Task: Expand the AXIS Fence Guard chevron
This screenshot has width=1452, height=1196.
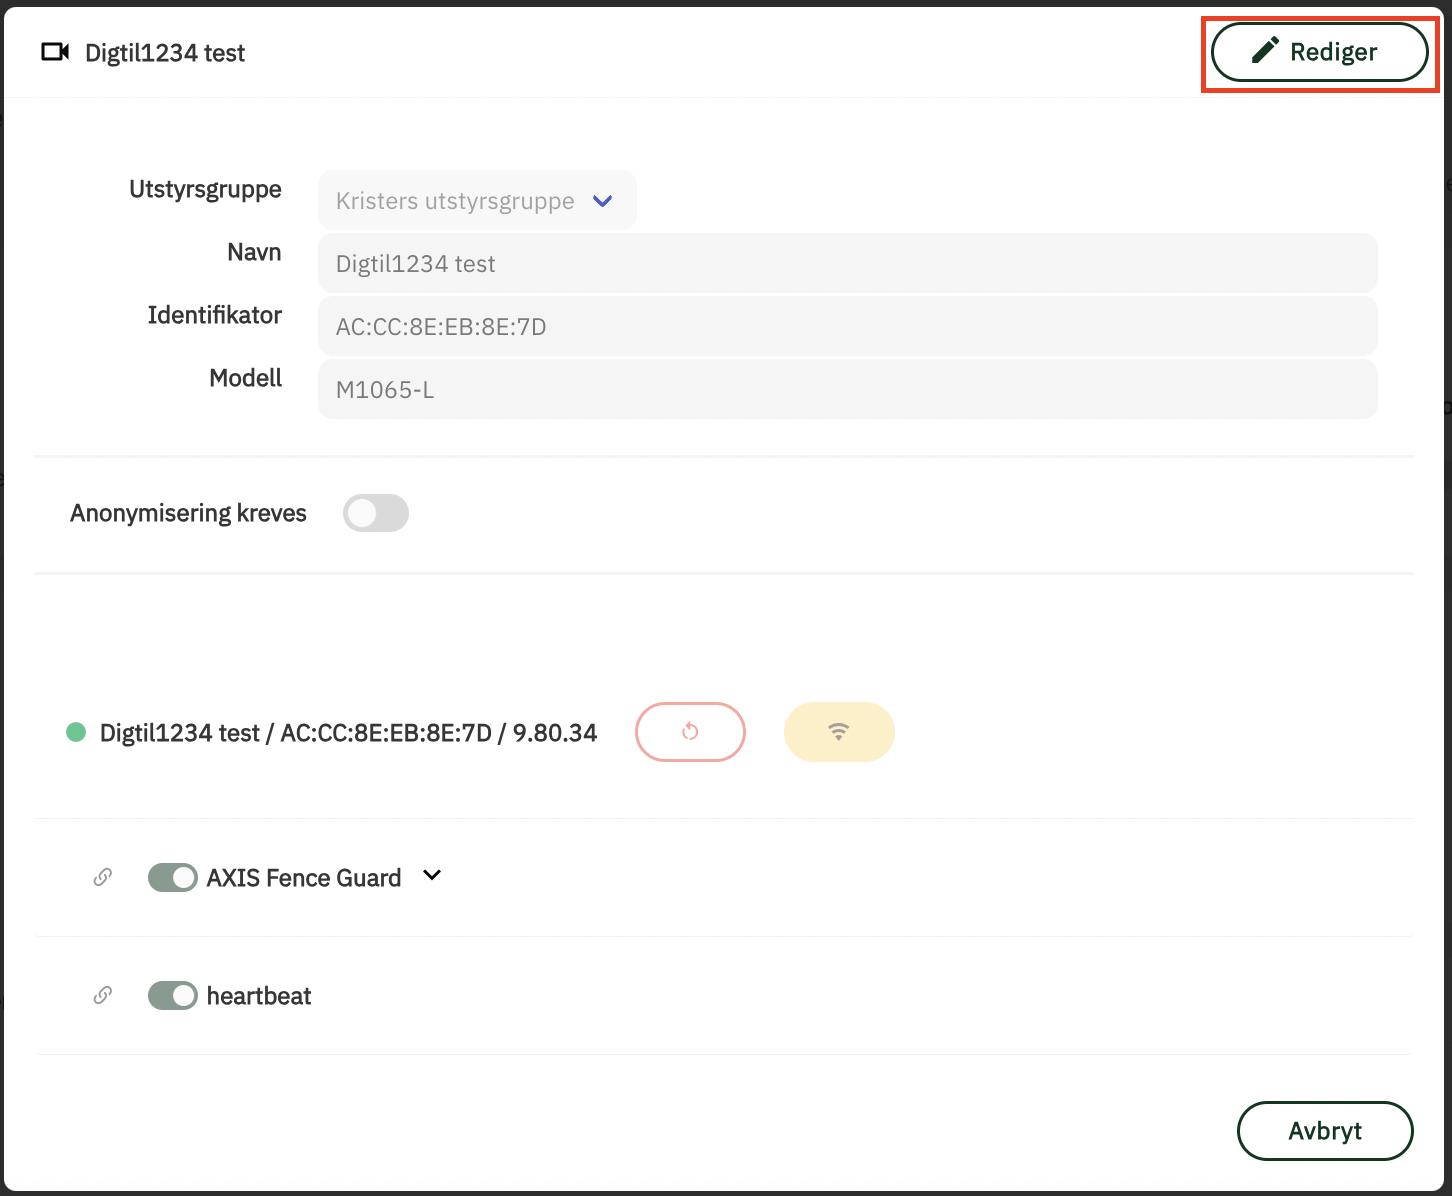Action: tap(432, 875)
